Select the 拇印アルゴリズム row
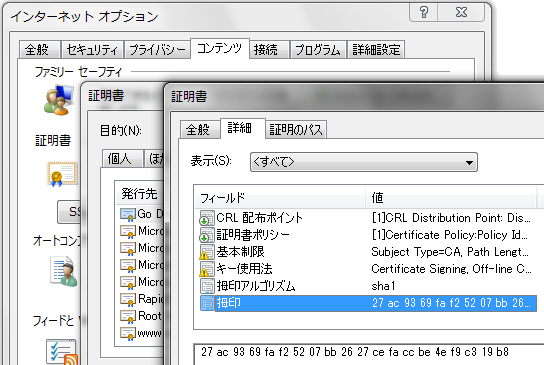 point(368,286)
